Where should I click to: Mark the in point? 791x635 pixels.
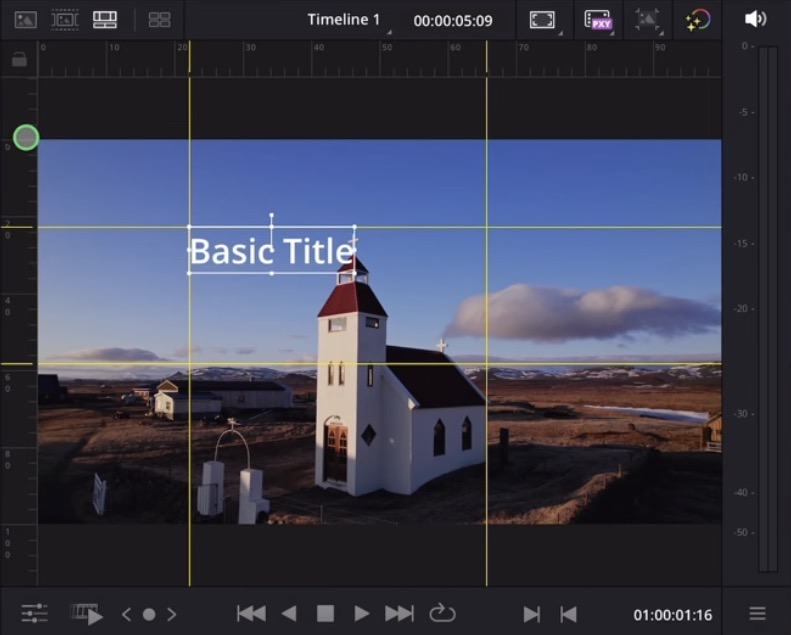pos(531,614)
